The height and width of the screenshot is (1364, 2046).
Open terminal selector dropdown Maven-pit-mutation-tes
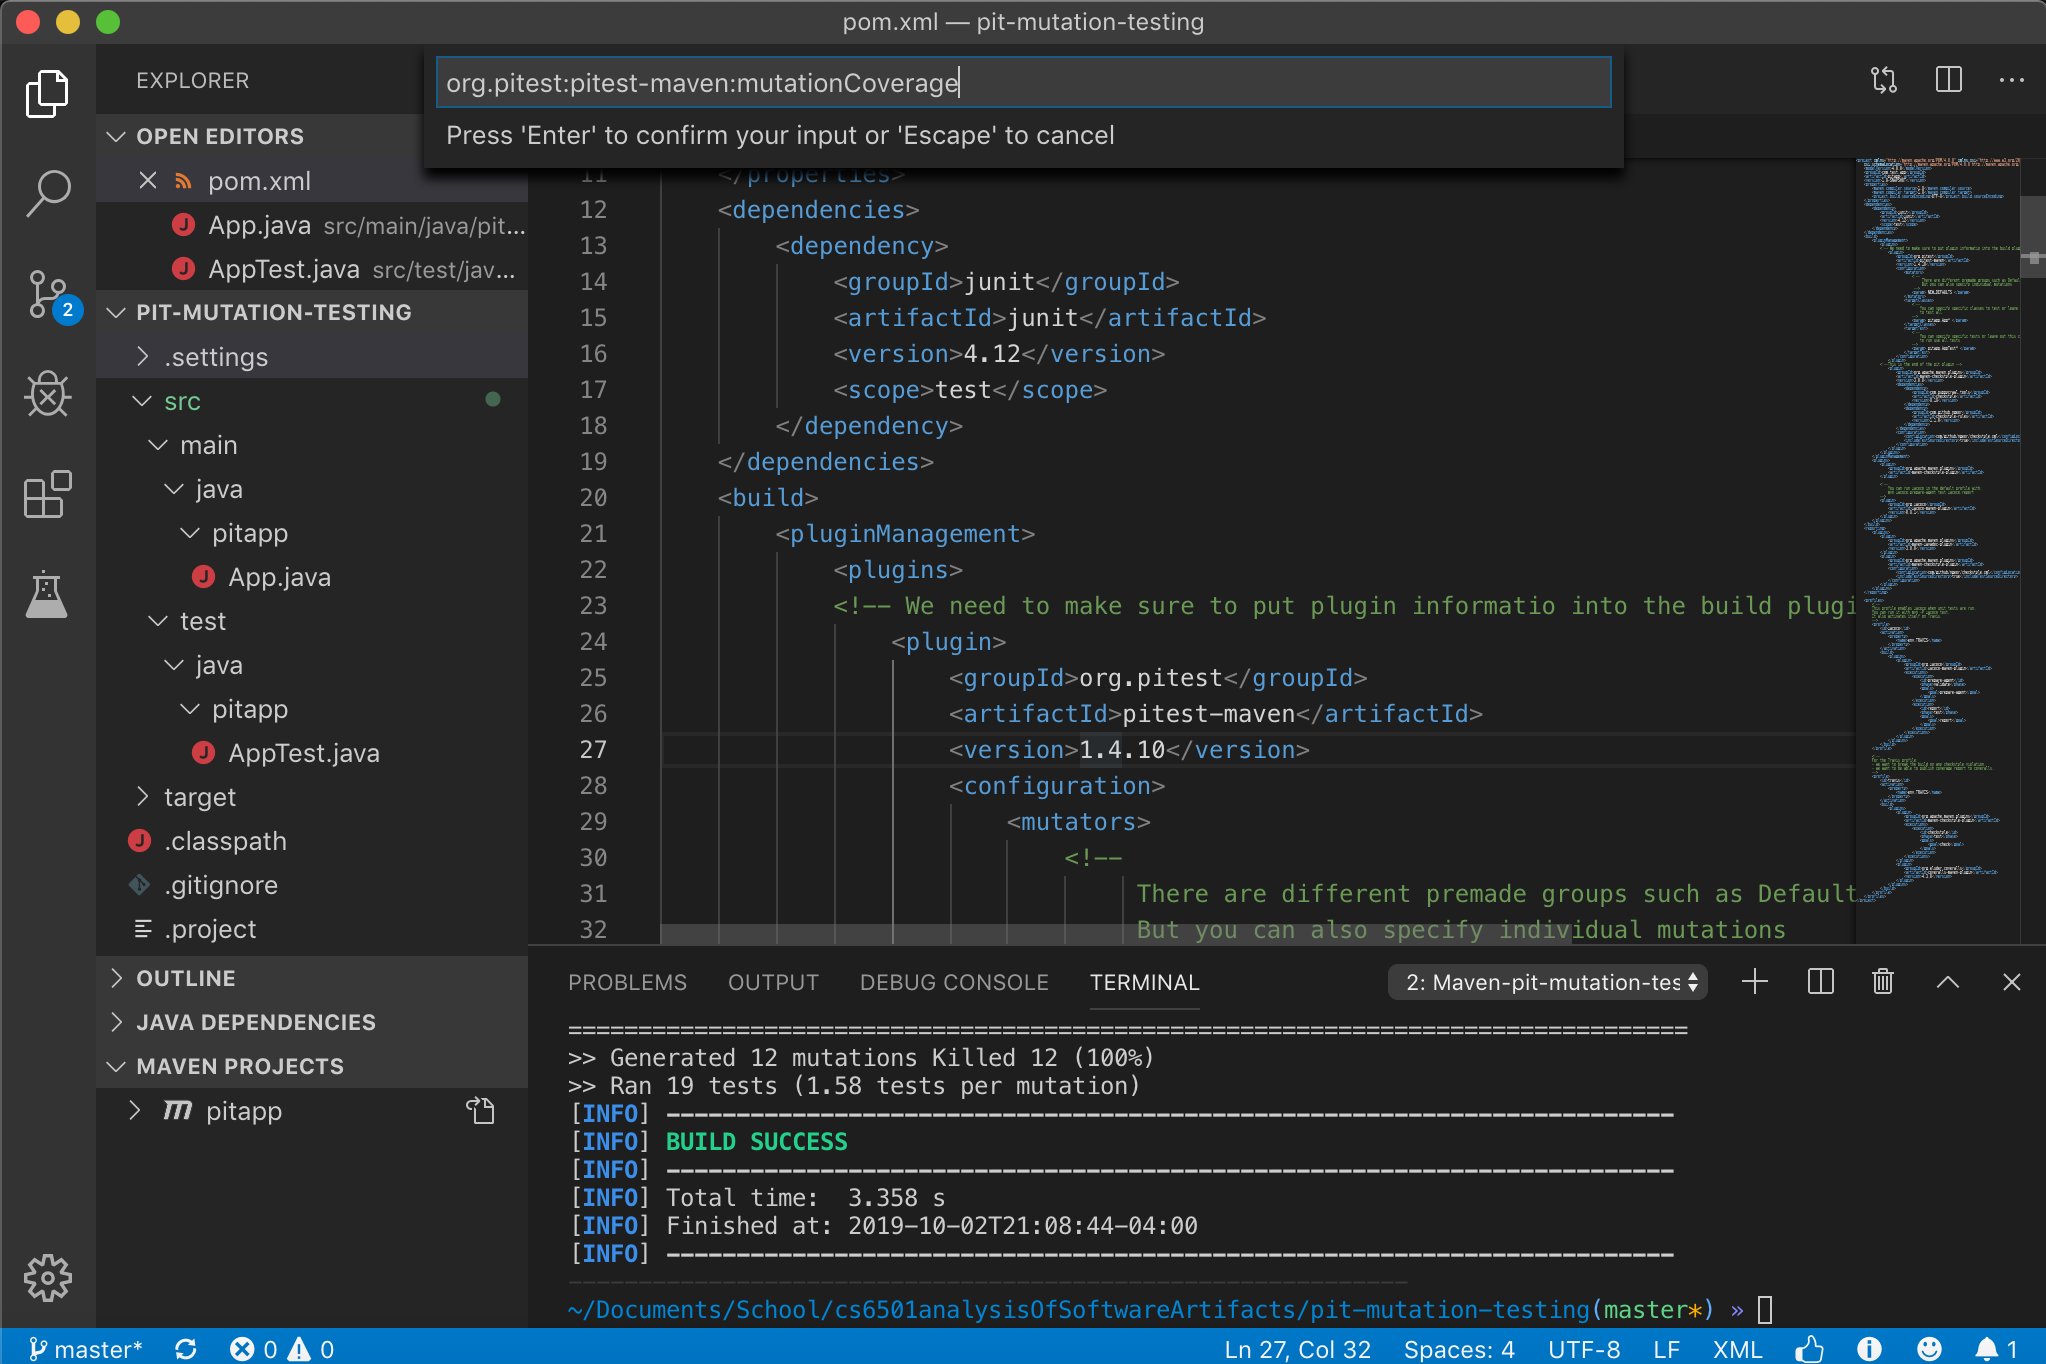[x=1547, y=982]
